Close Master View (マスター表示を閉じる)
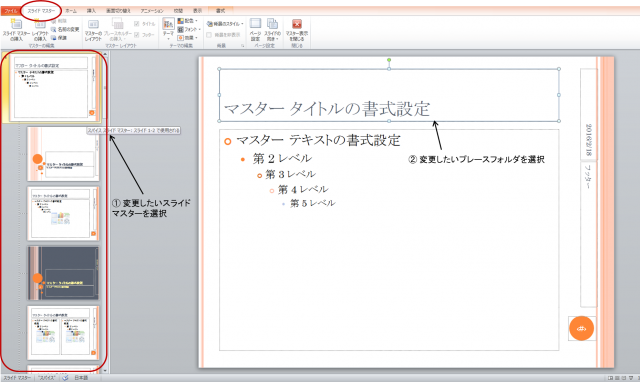The image size is (640, 382). click(297, 30)
